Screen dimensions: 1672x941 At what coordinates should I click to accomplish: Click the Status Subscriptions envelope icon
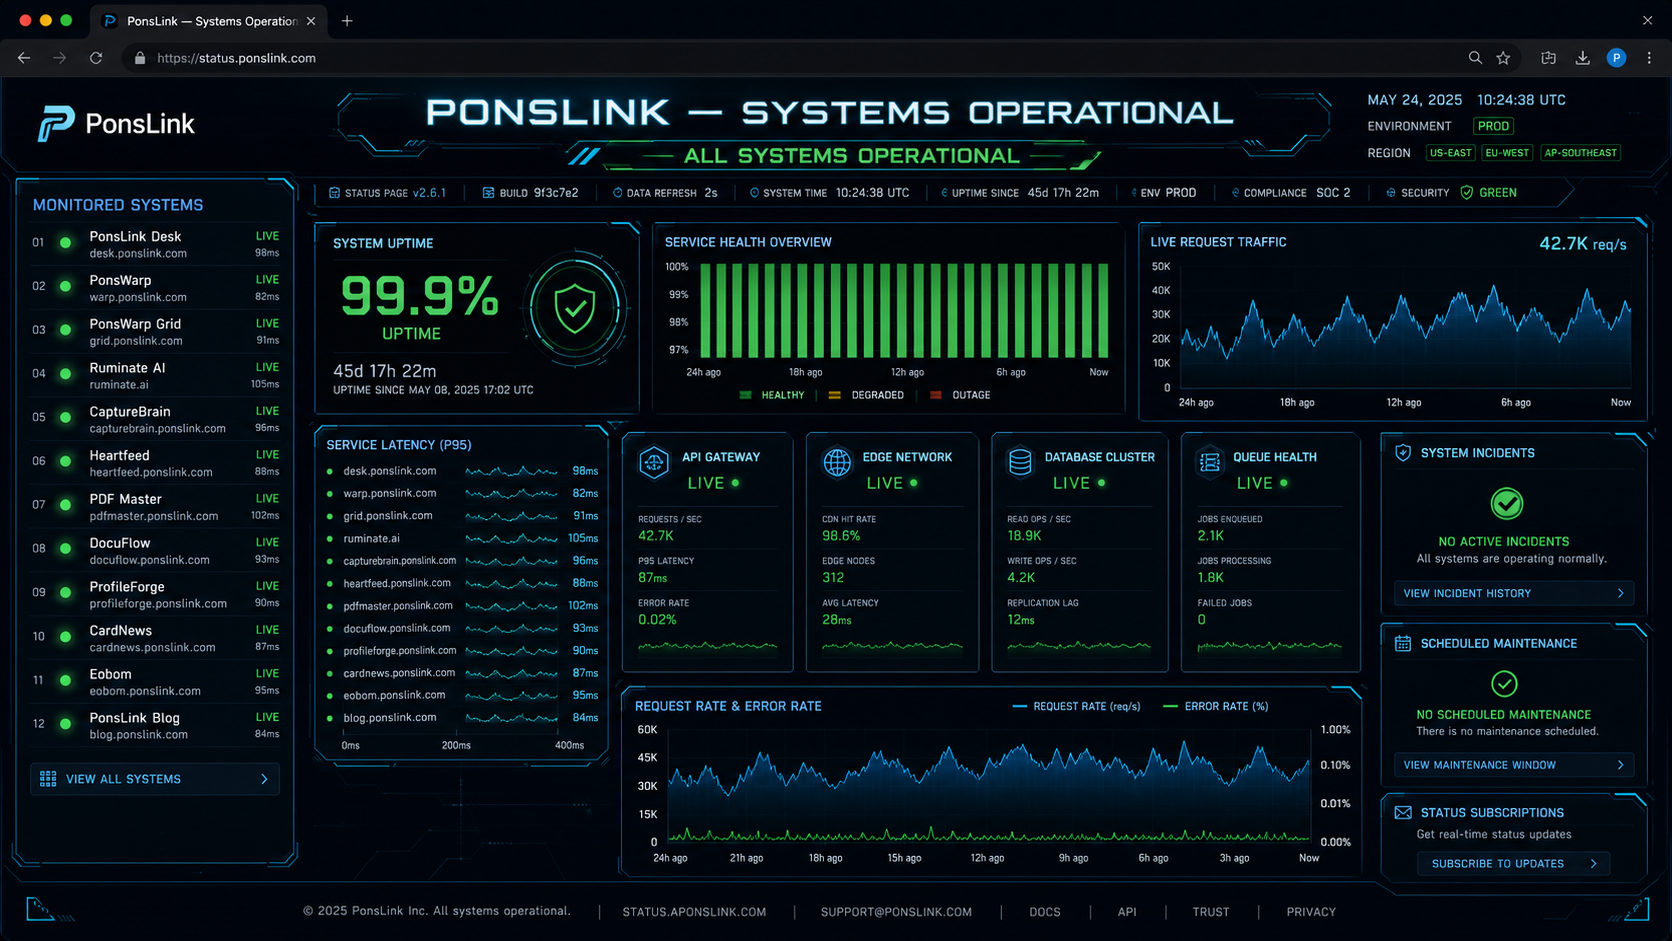point(1403,813)
